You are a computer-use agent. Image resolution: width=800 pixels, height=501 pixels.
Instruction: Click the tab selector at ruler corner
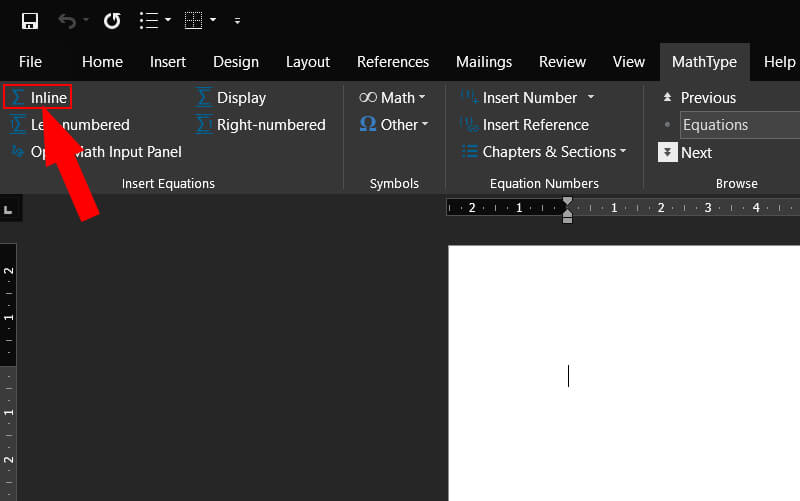(9, 209)
